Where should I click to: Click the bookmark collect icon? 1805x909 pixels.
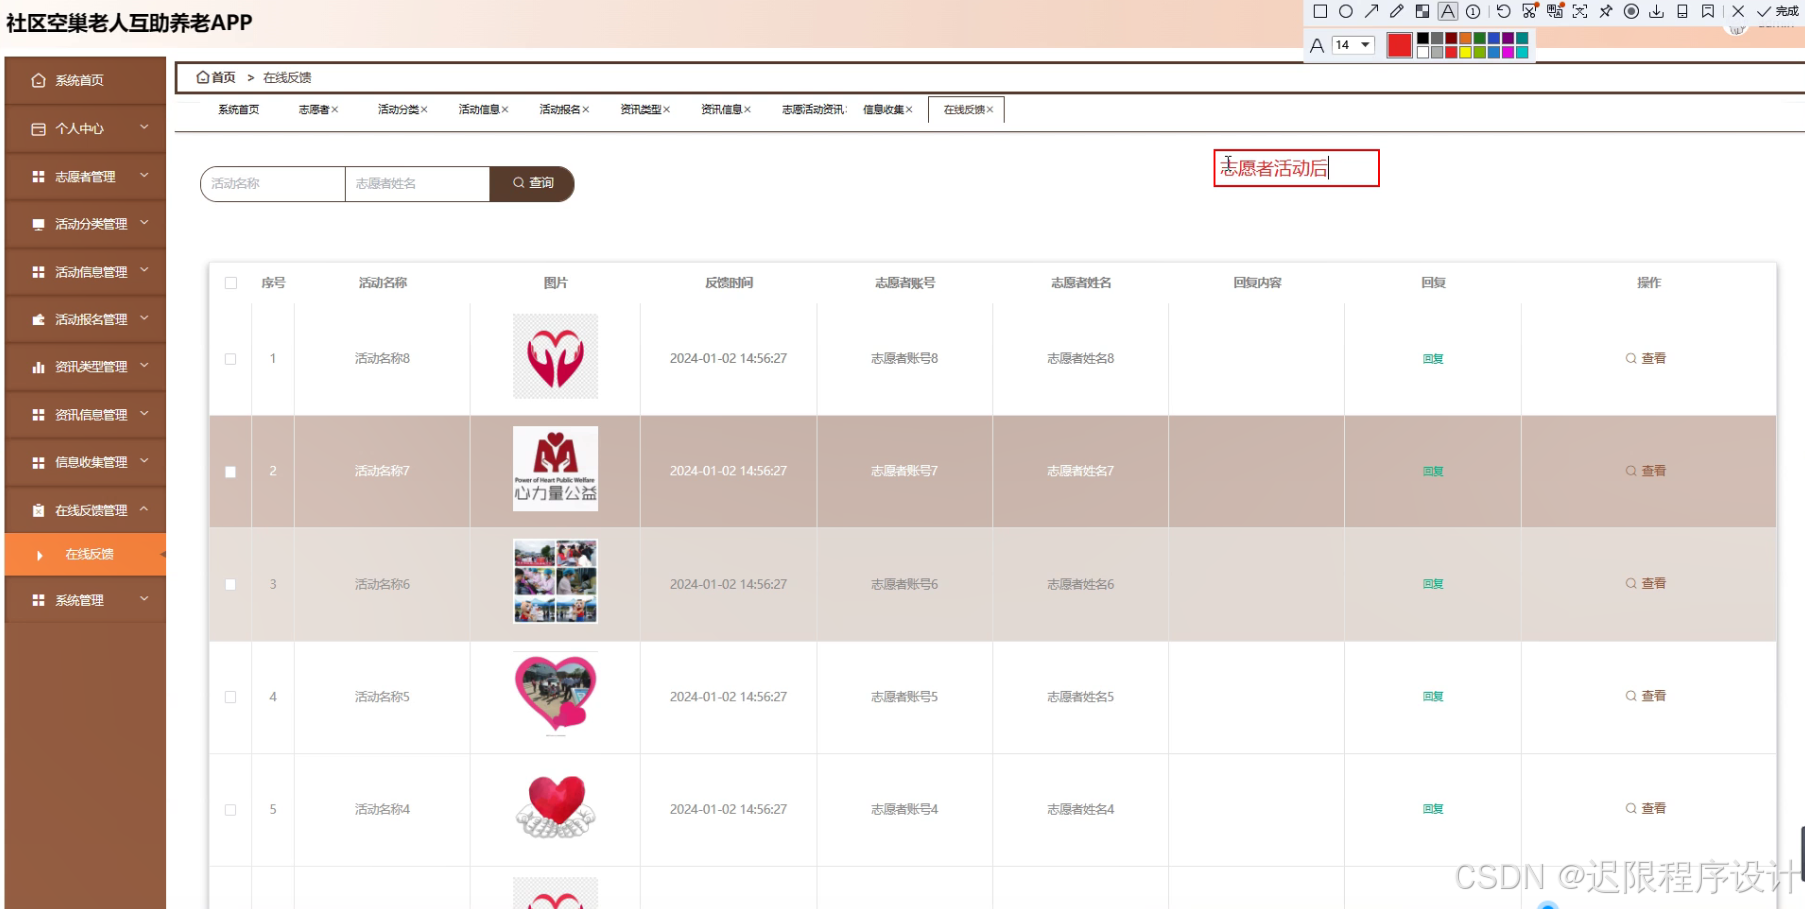1708,11
